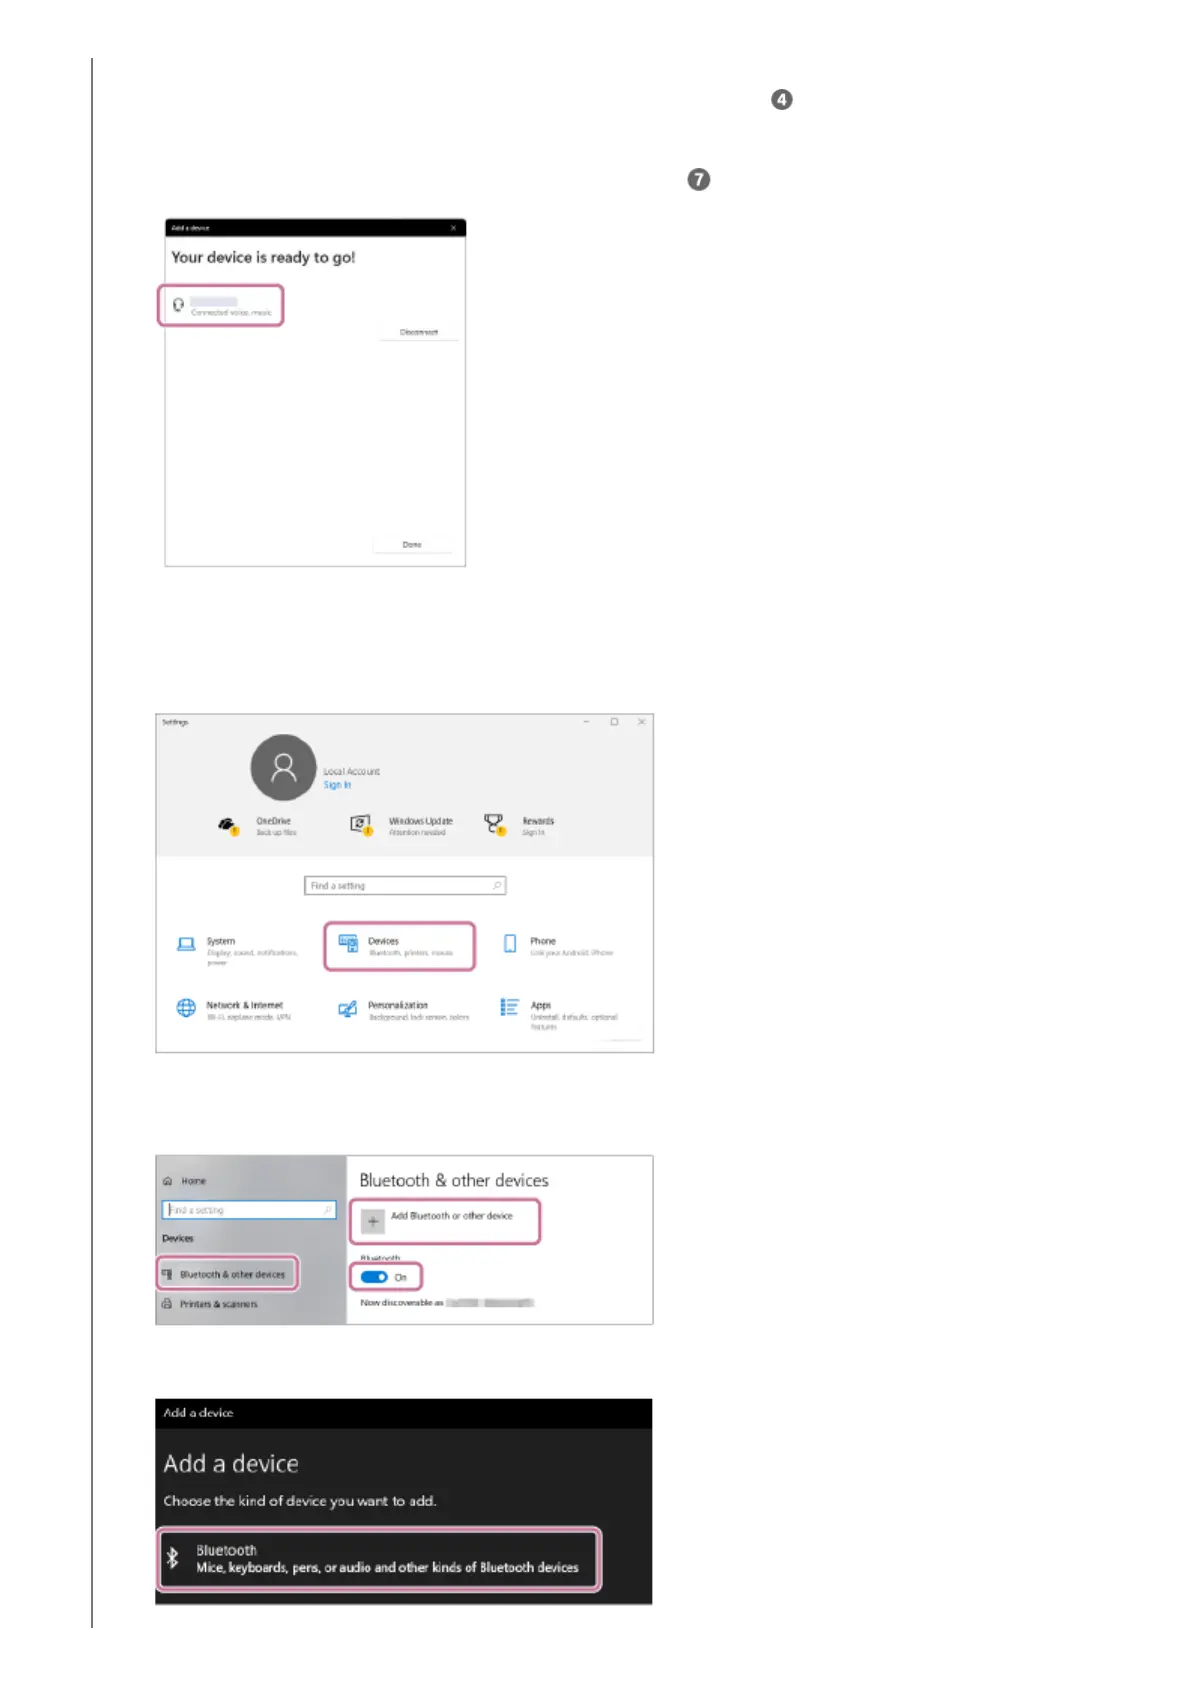Open the Apps settings icon

[510, 1007]
